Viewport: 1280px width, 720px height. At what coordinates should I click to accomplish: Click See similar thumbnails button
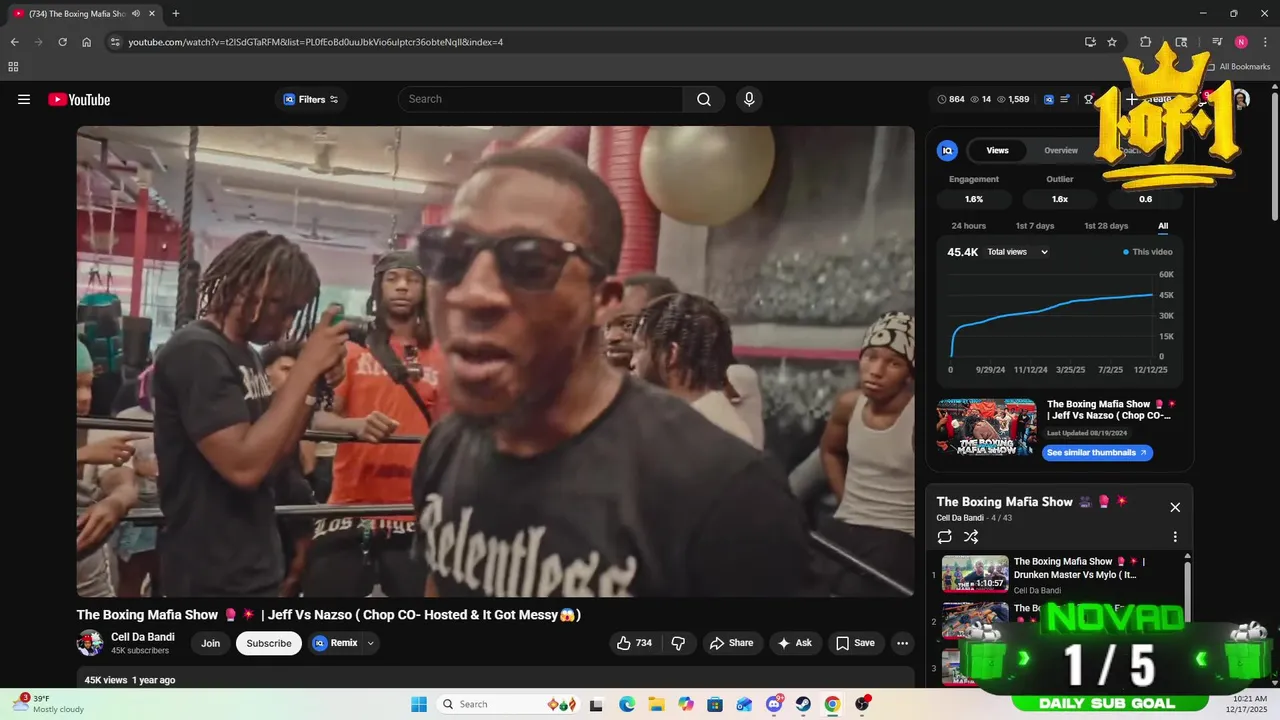click(1097, 453)
